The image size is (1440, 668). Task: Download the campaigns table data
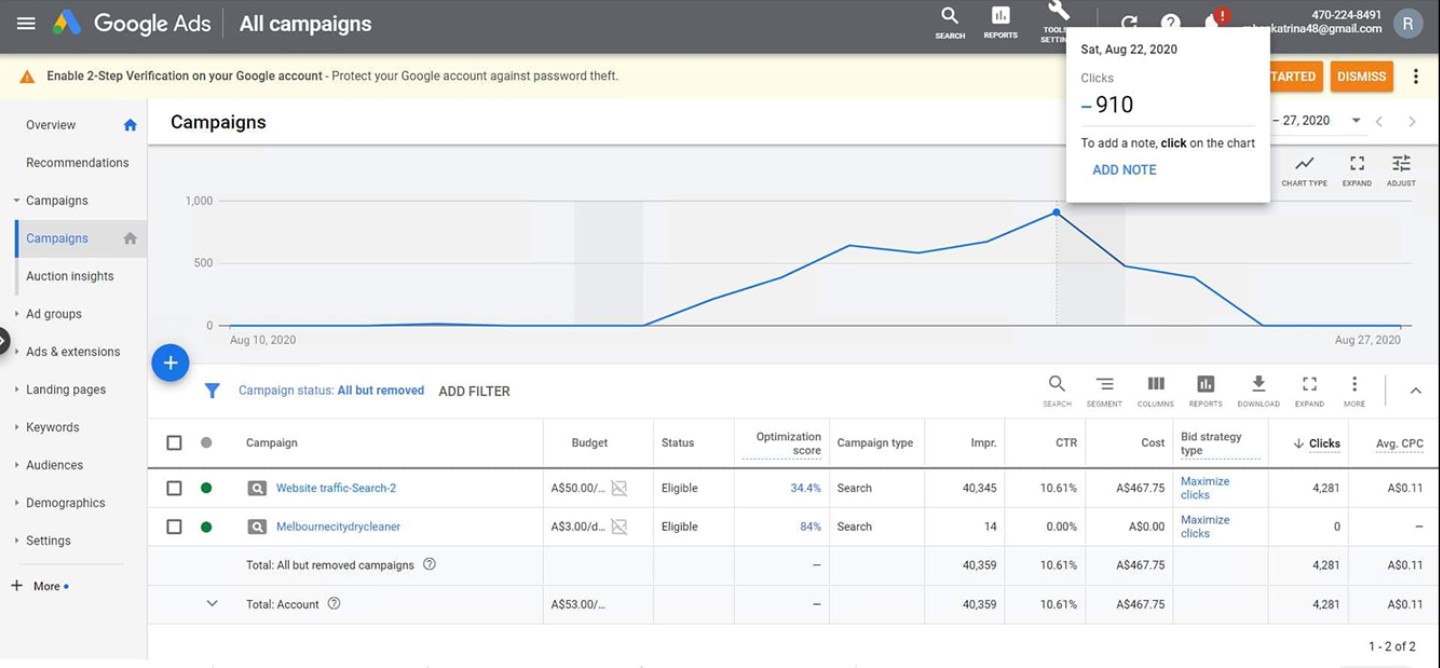[1258, 389]
